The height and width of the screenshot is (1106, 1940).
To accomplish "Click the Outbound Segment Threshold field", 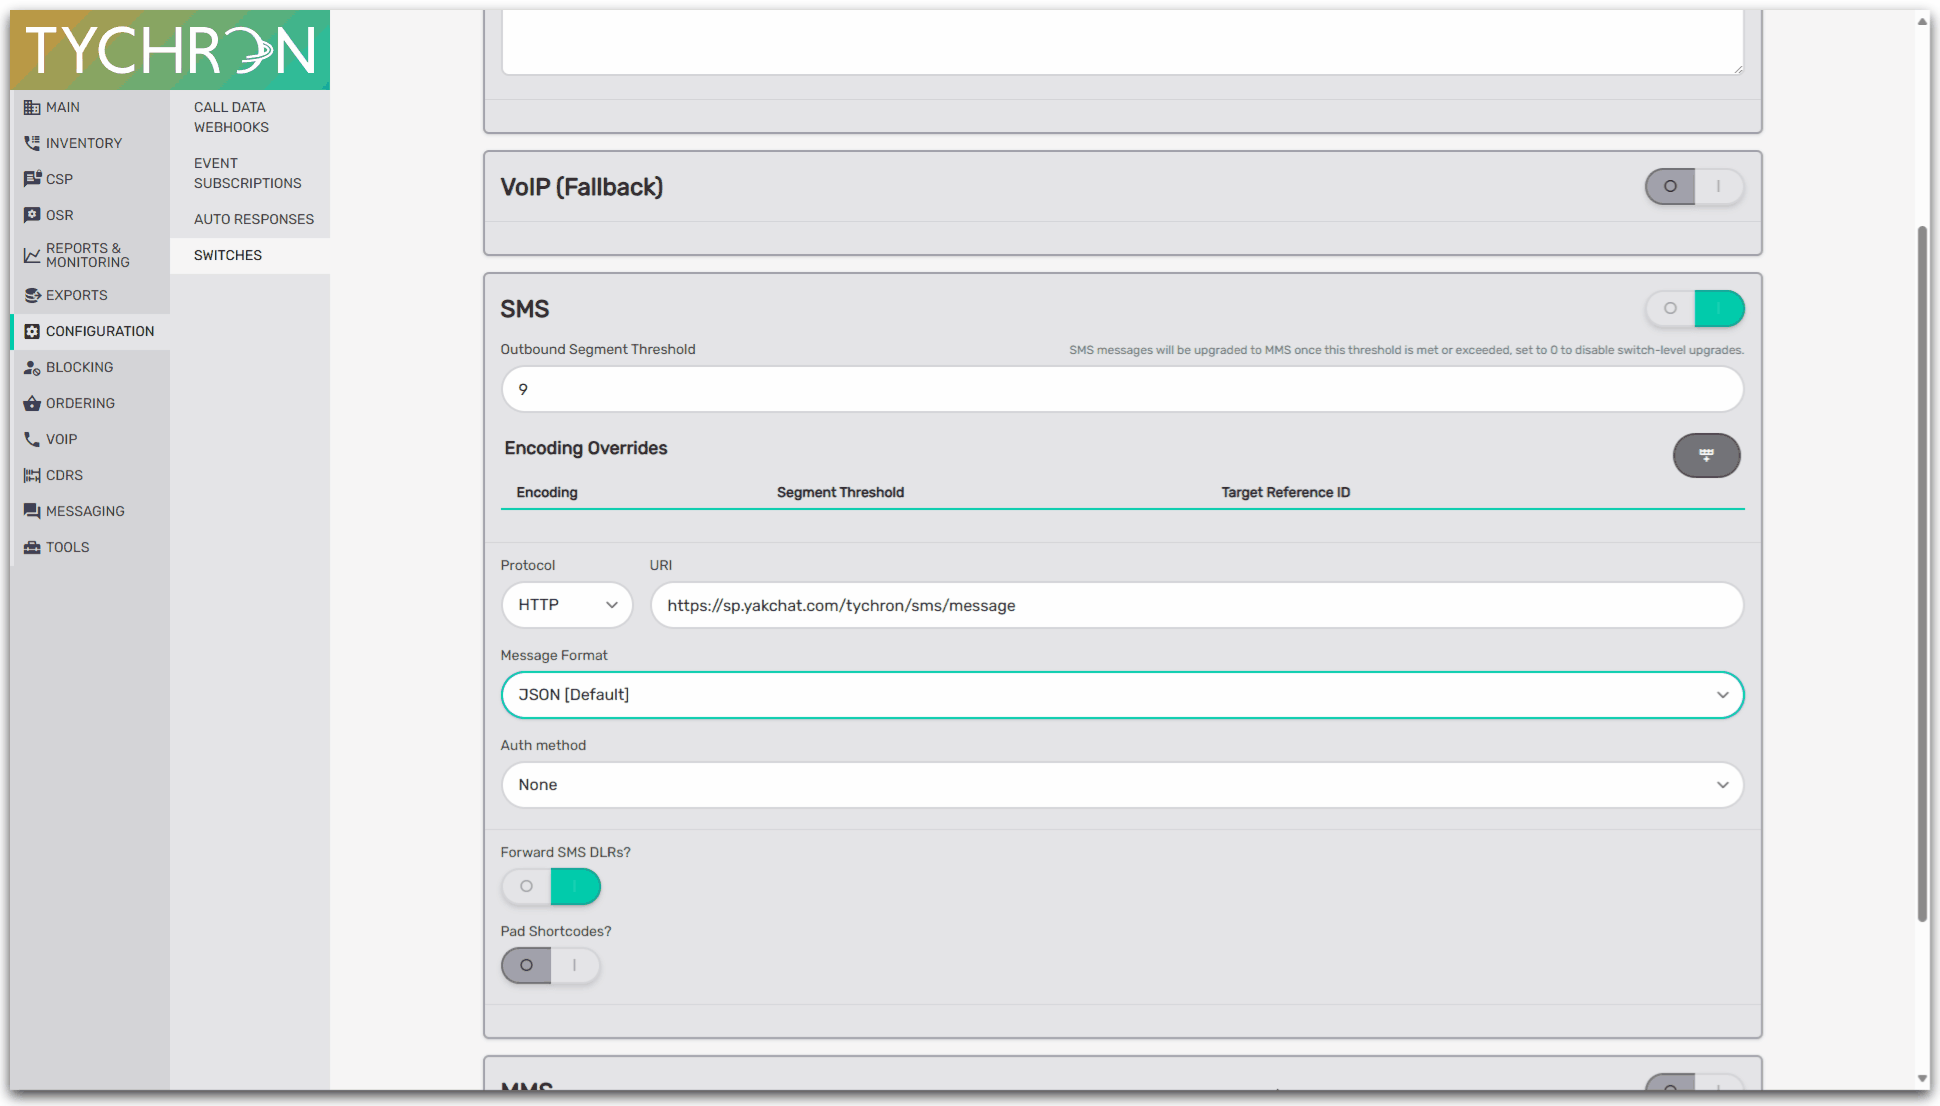I will [x=1122, y=389].
